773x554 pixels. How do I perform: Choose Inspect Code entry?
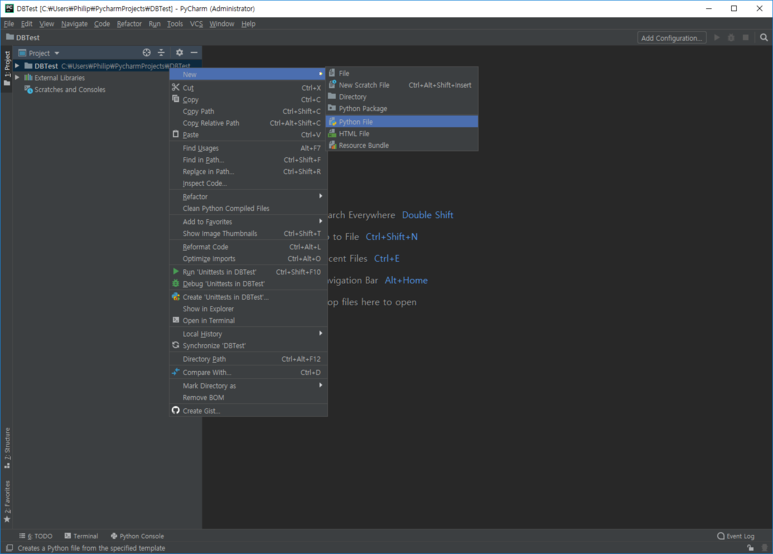(248, 183)
